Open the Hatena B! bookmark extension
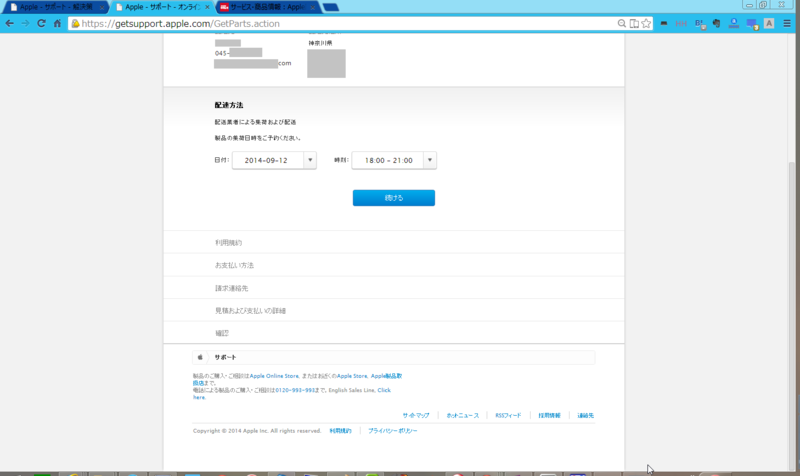 [x=701, y=24]
